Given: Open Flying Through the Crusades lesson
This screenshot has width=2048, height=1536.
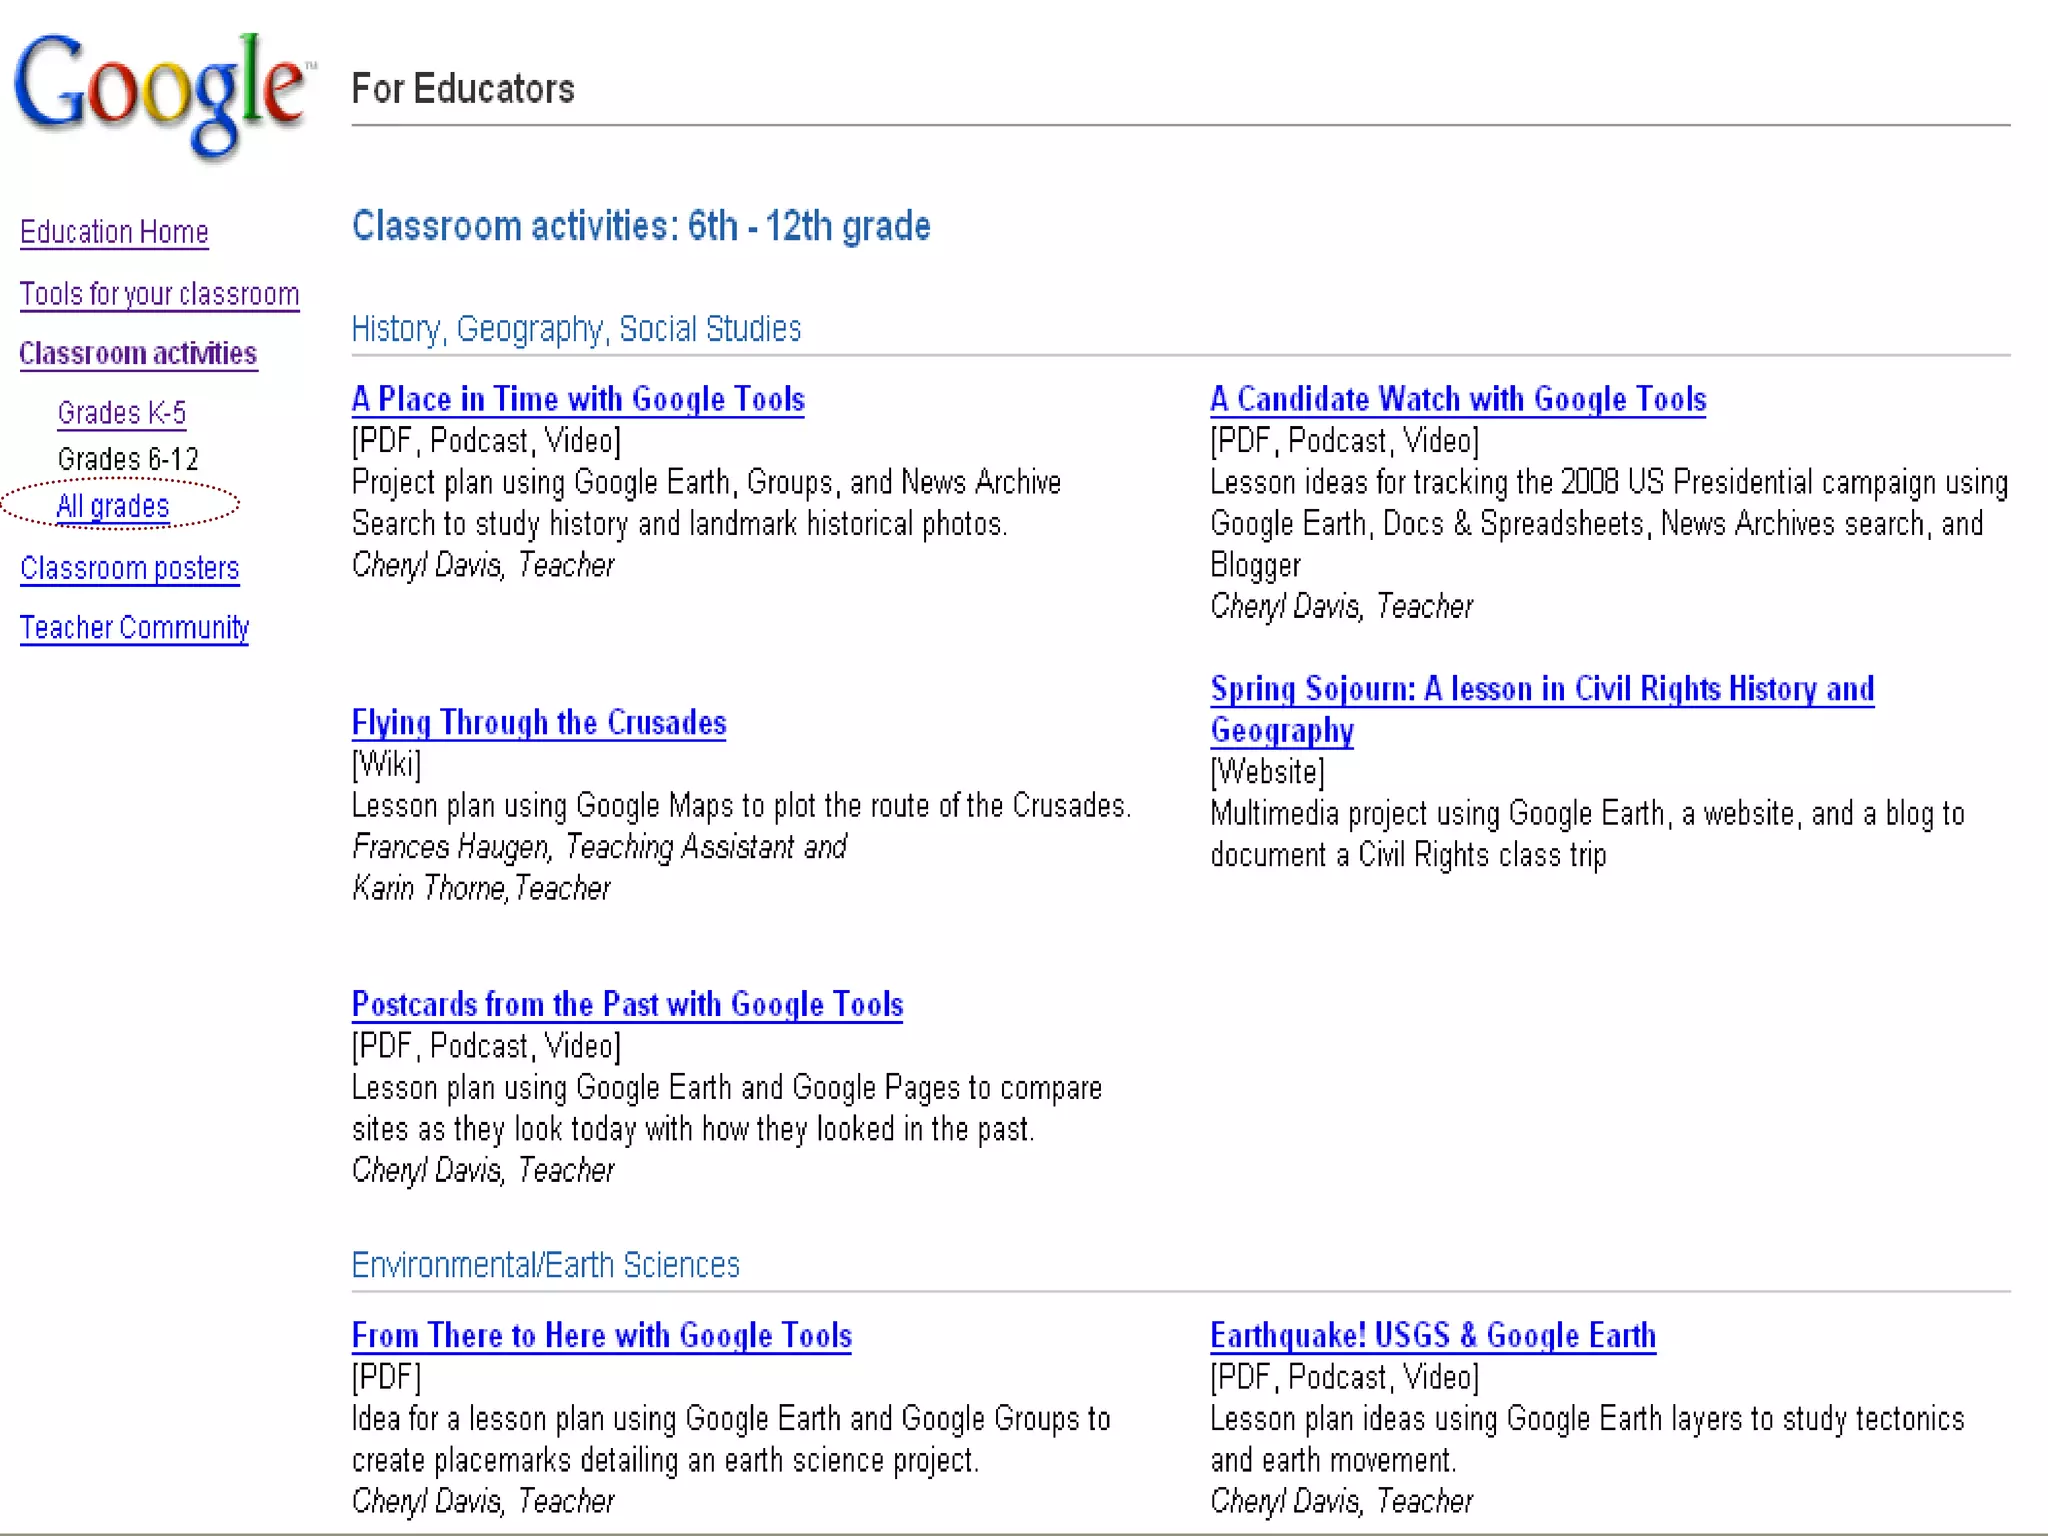Looking at the screenshot, I should point(539,722).
